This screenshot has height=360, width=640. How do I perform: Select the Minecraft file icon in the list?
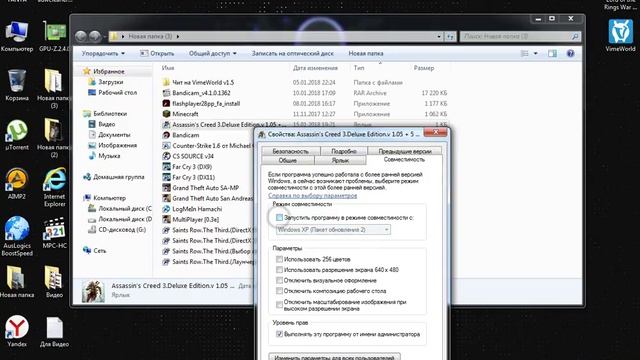pyautogui.click(x=166, y=114)
